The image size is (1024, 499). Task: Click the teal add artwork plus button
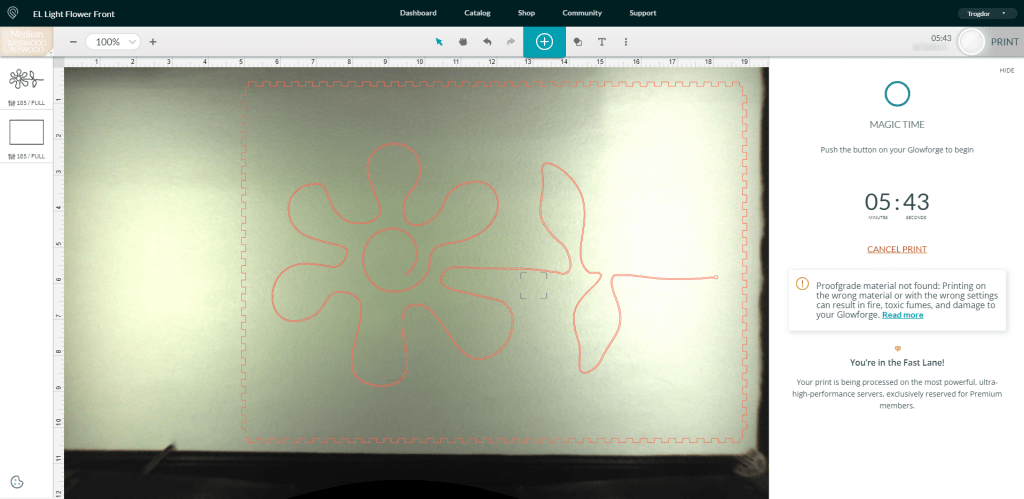tap(544, 42)
